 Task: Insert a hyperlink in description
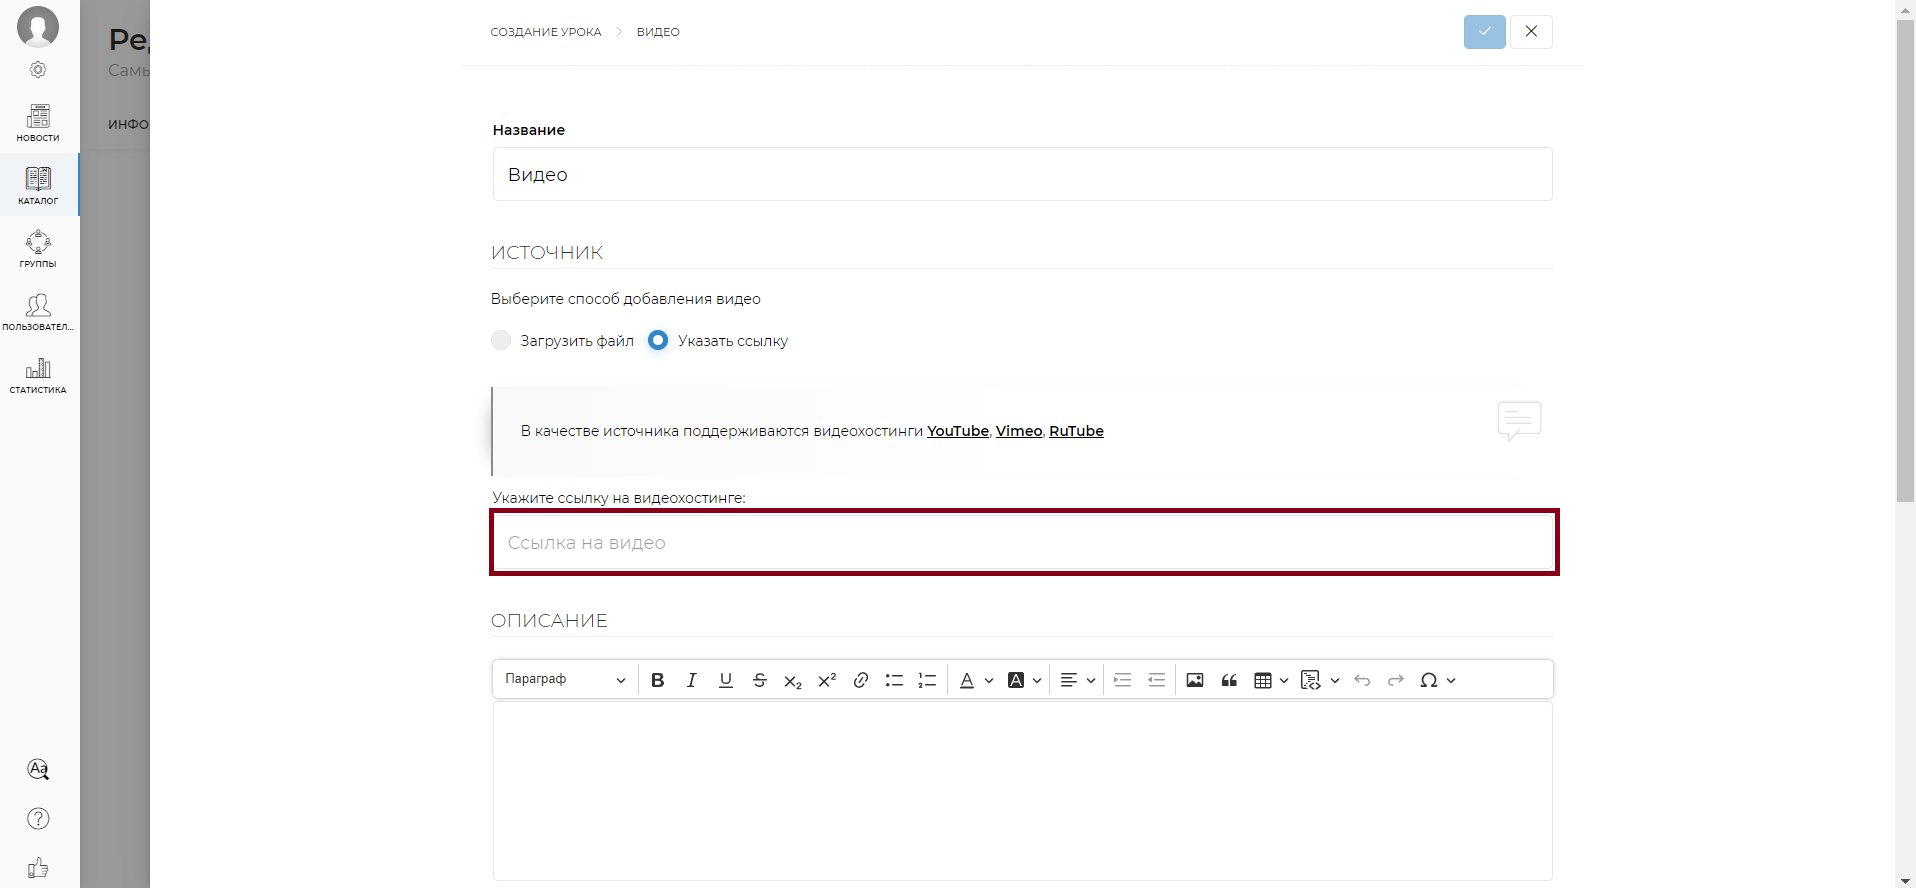(x=860, y=680)
